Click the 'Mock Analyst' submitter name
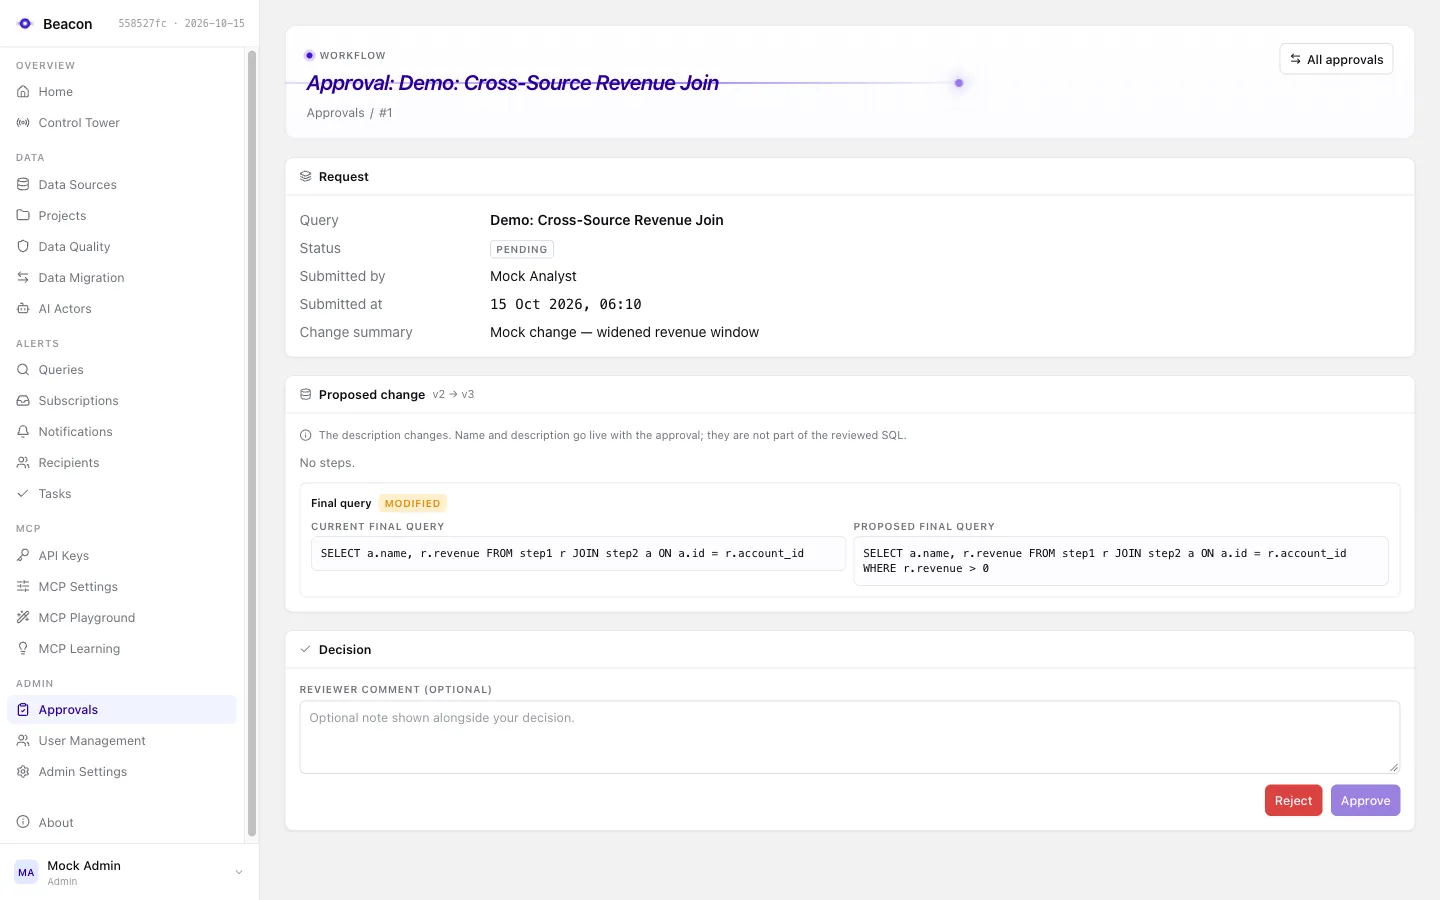1440x900 pixels. [x=533, y=276]
